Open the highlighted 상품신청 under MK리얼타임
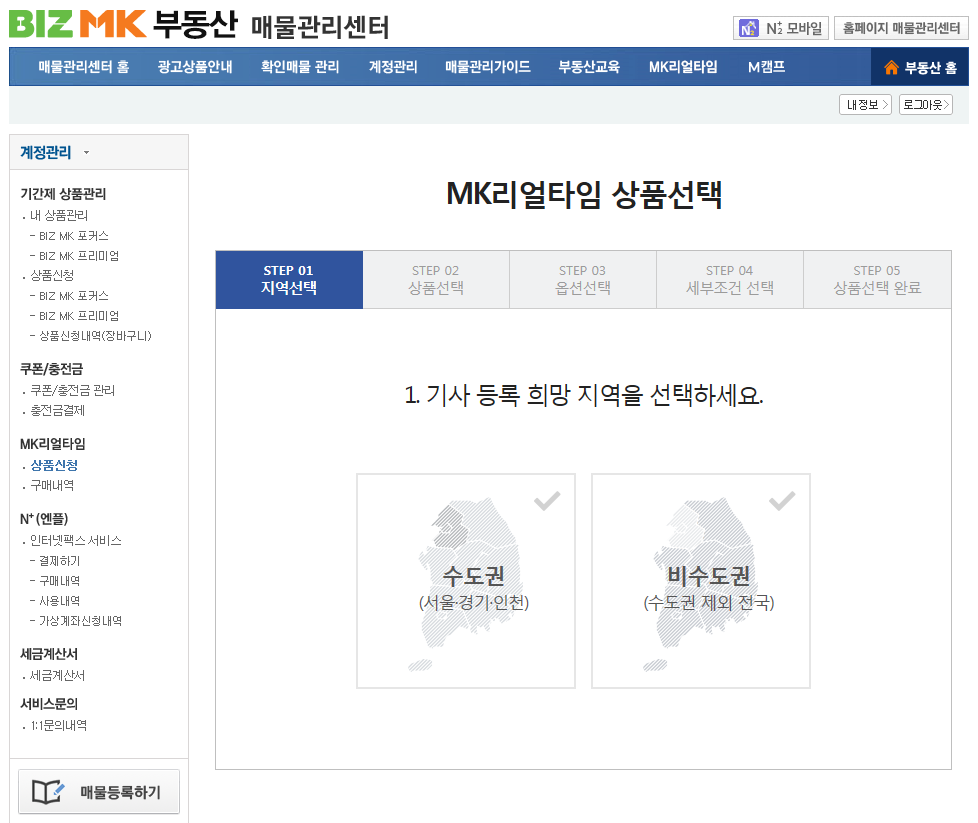This screenshot has width=978, height=823. point(54,465)
